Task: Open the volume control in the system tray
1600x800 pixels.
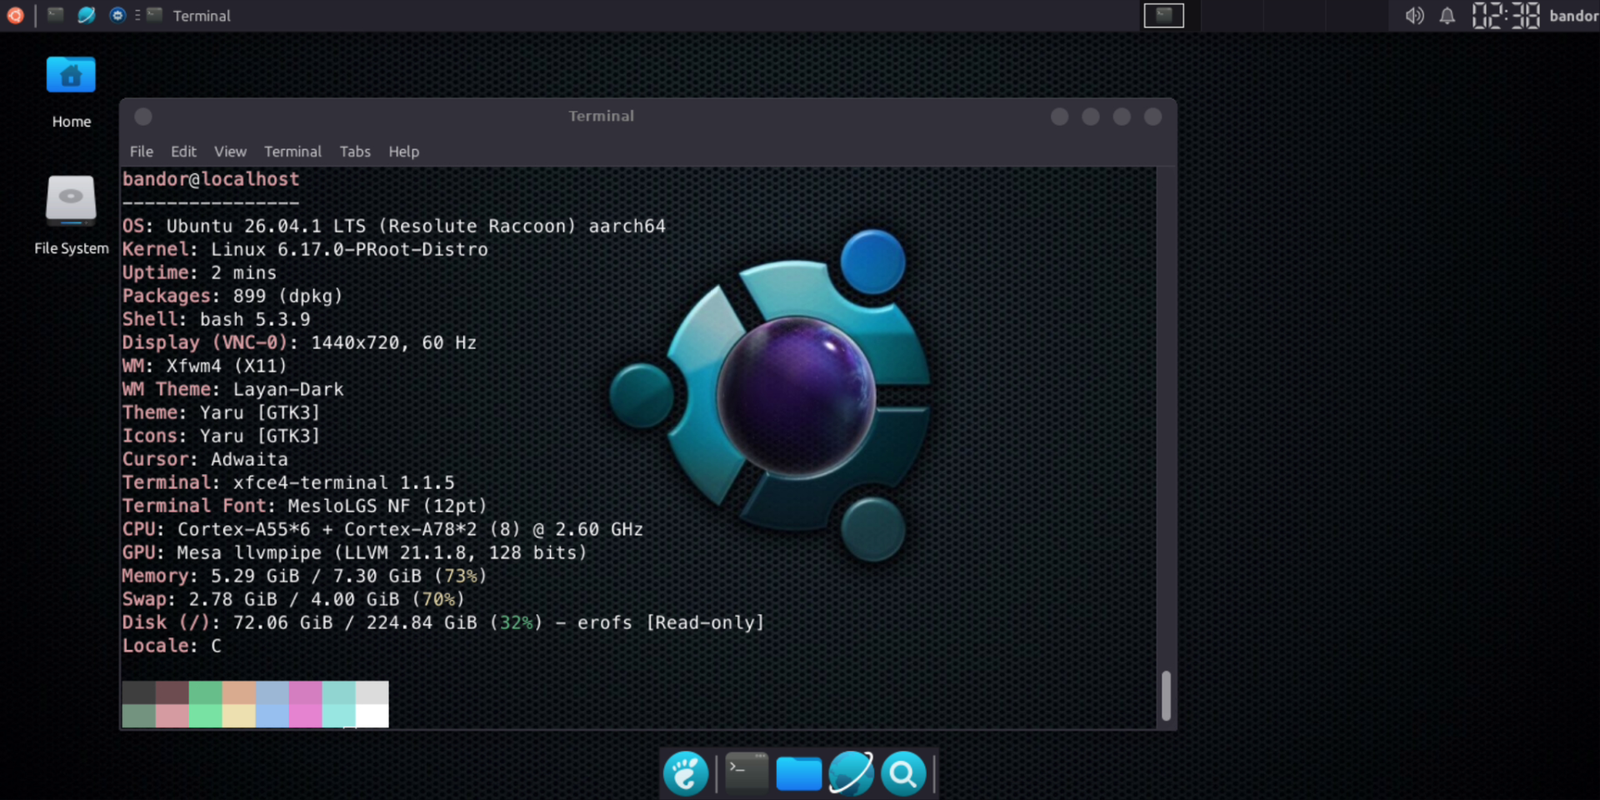Action: pos(1414,15)
